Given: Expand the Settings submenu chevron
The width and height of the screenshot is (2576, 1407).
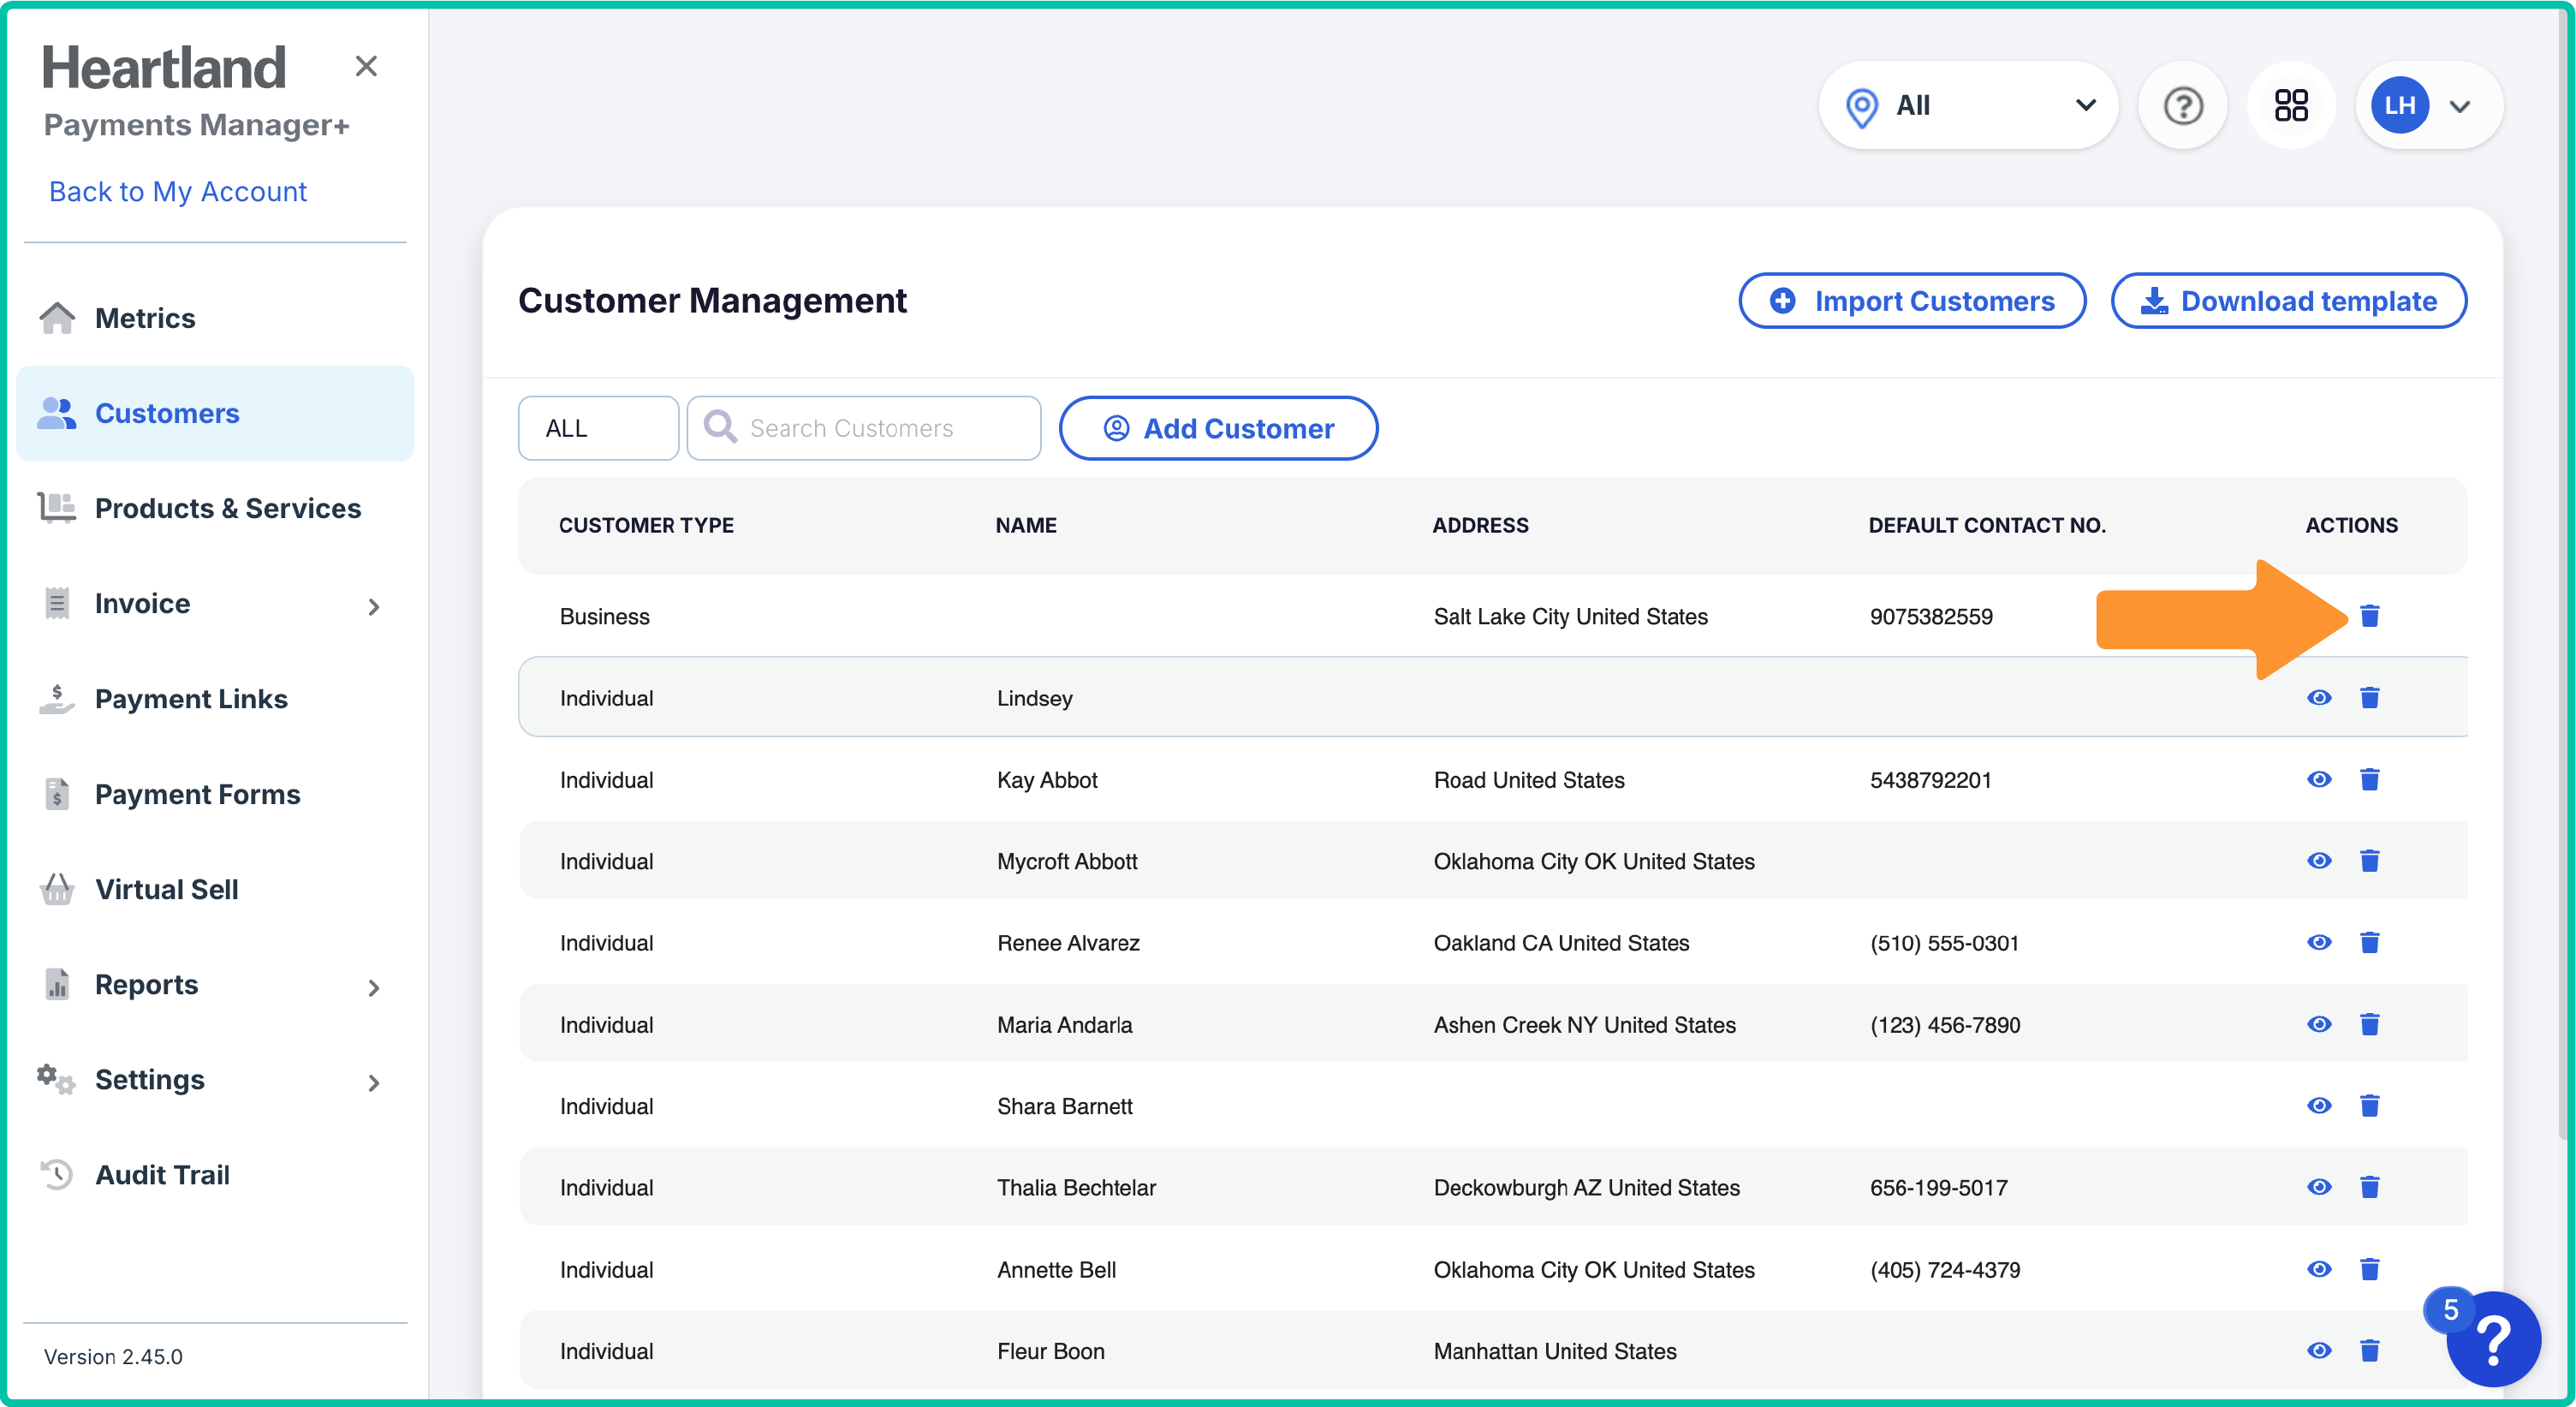Looking at the screenshot, I should (374, 1082).
